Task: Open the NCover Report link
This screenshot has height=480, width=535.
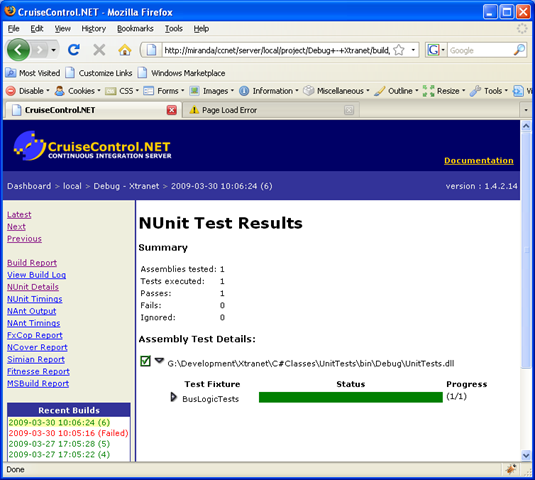Action: [x=37, y=347]
